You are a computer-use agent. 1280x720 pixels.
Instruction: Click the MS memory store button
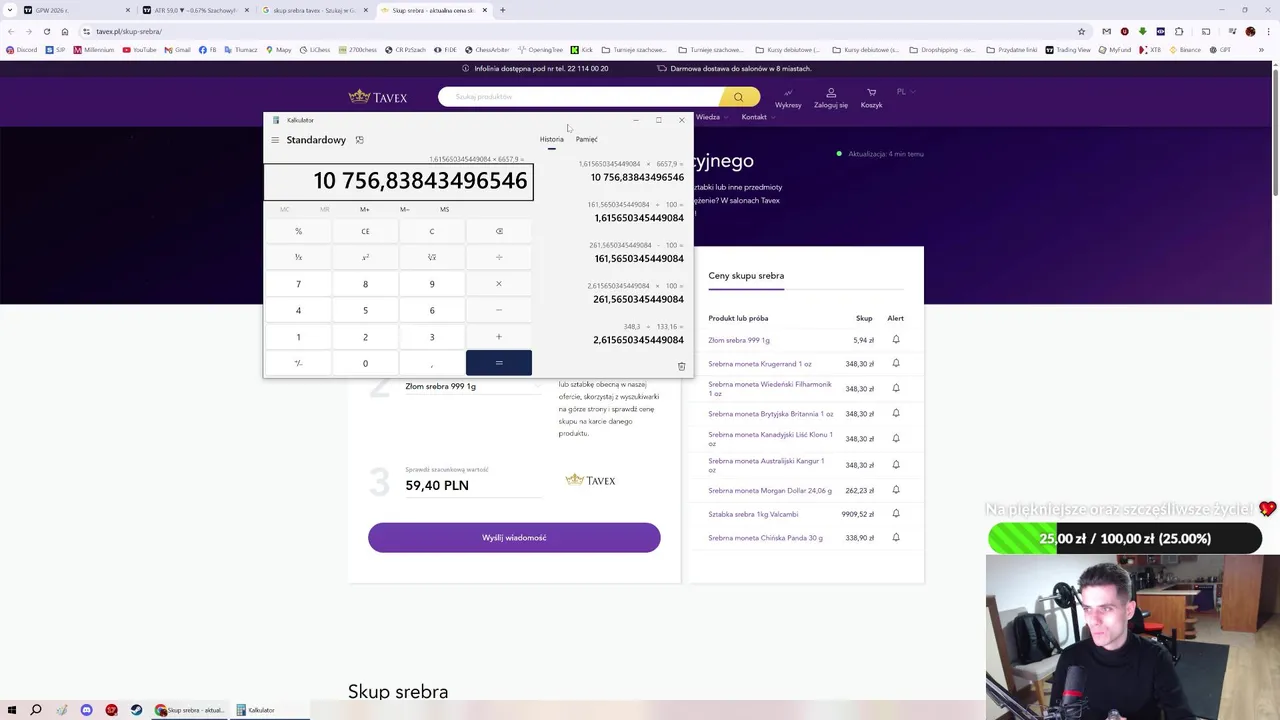pyautogui.click(x=444, y=209)
